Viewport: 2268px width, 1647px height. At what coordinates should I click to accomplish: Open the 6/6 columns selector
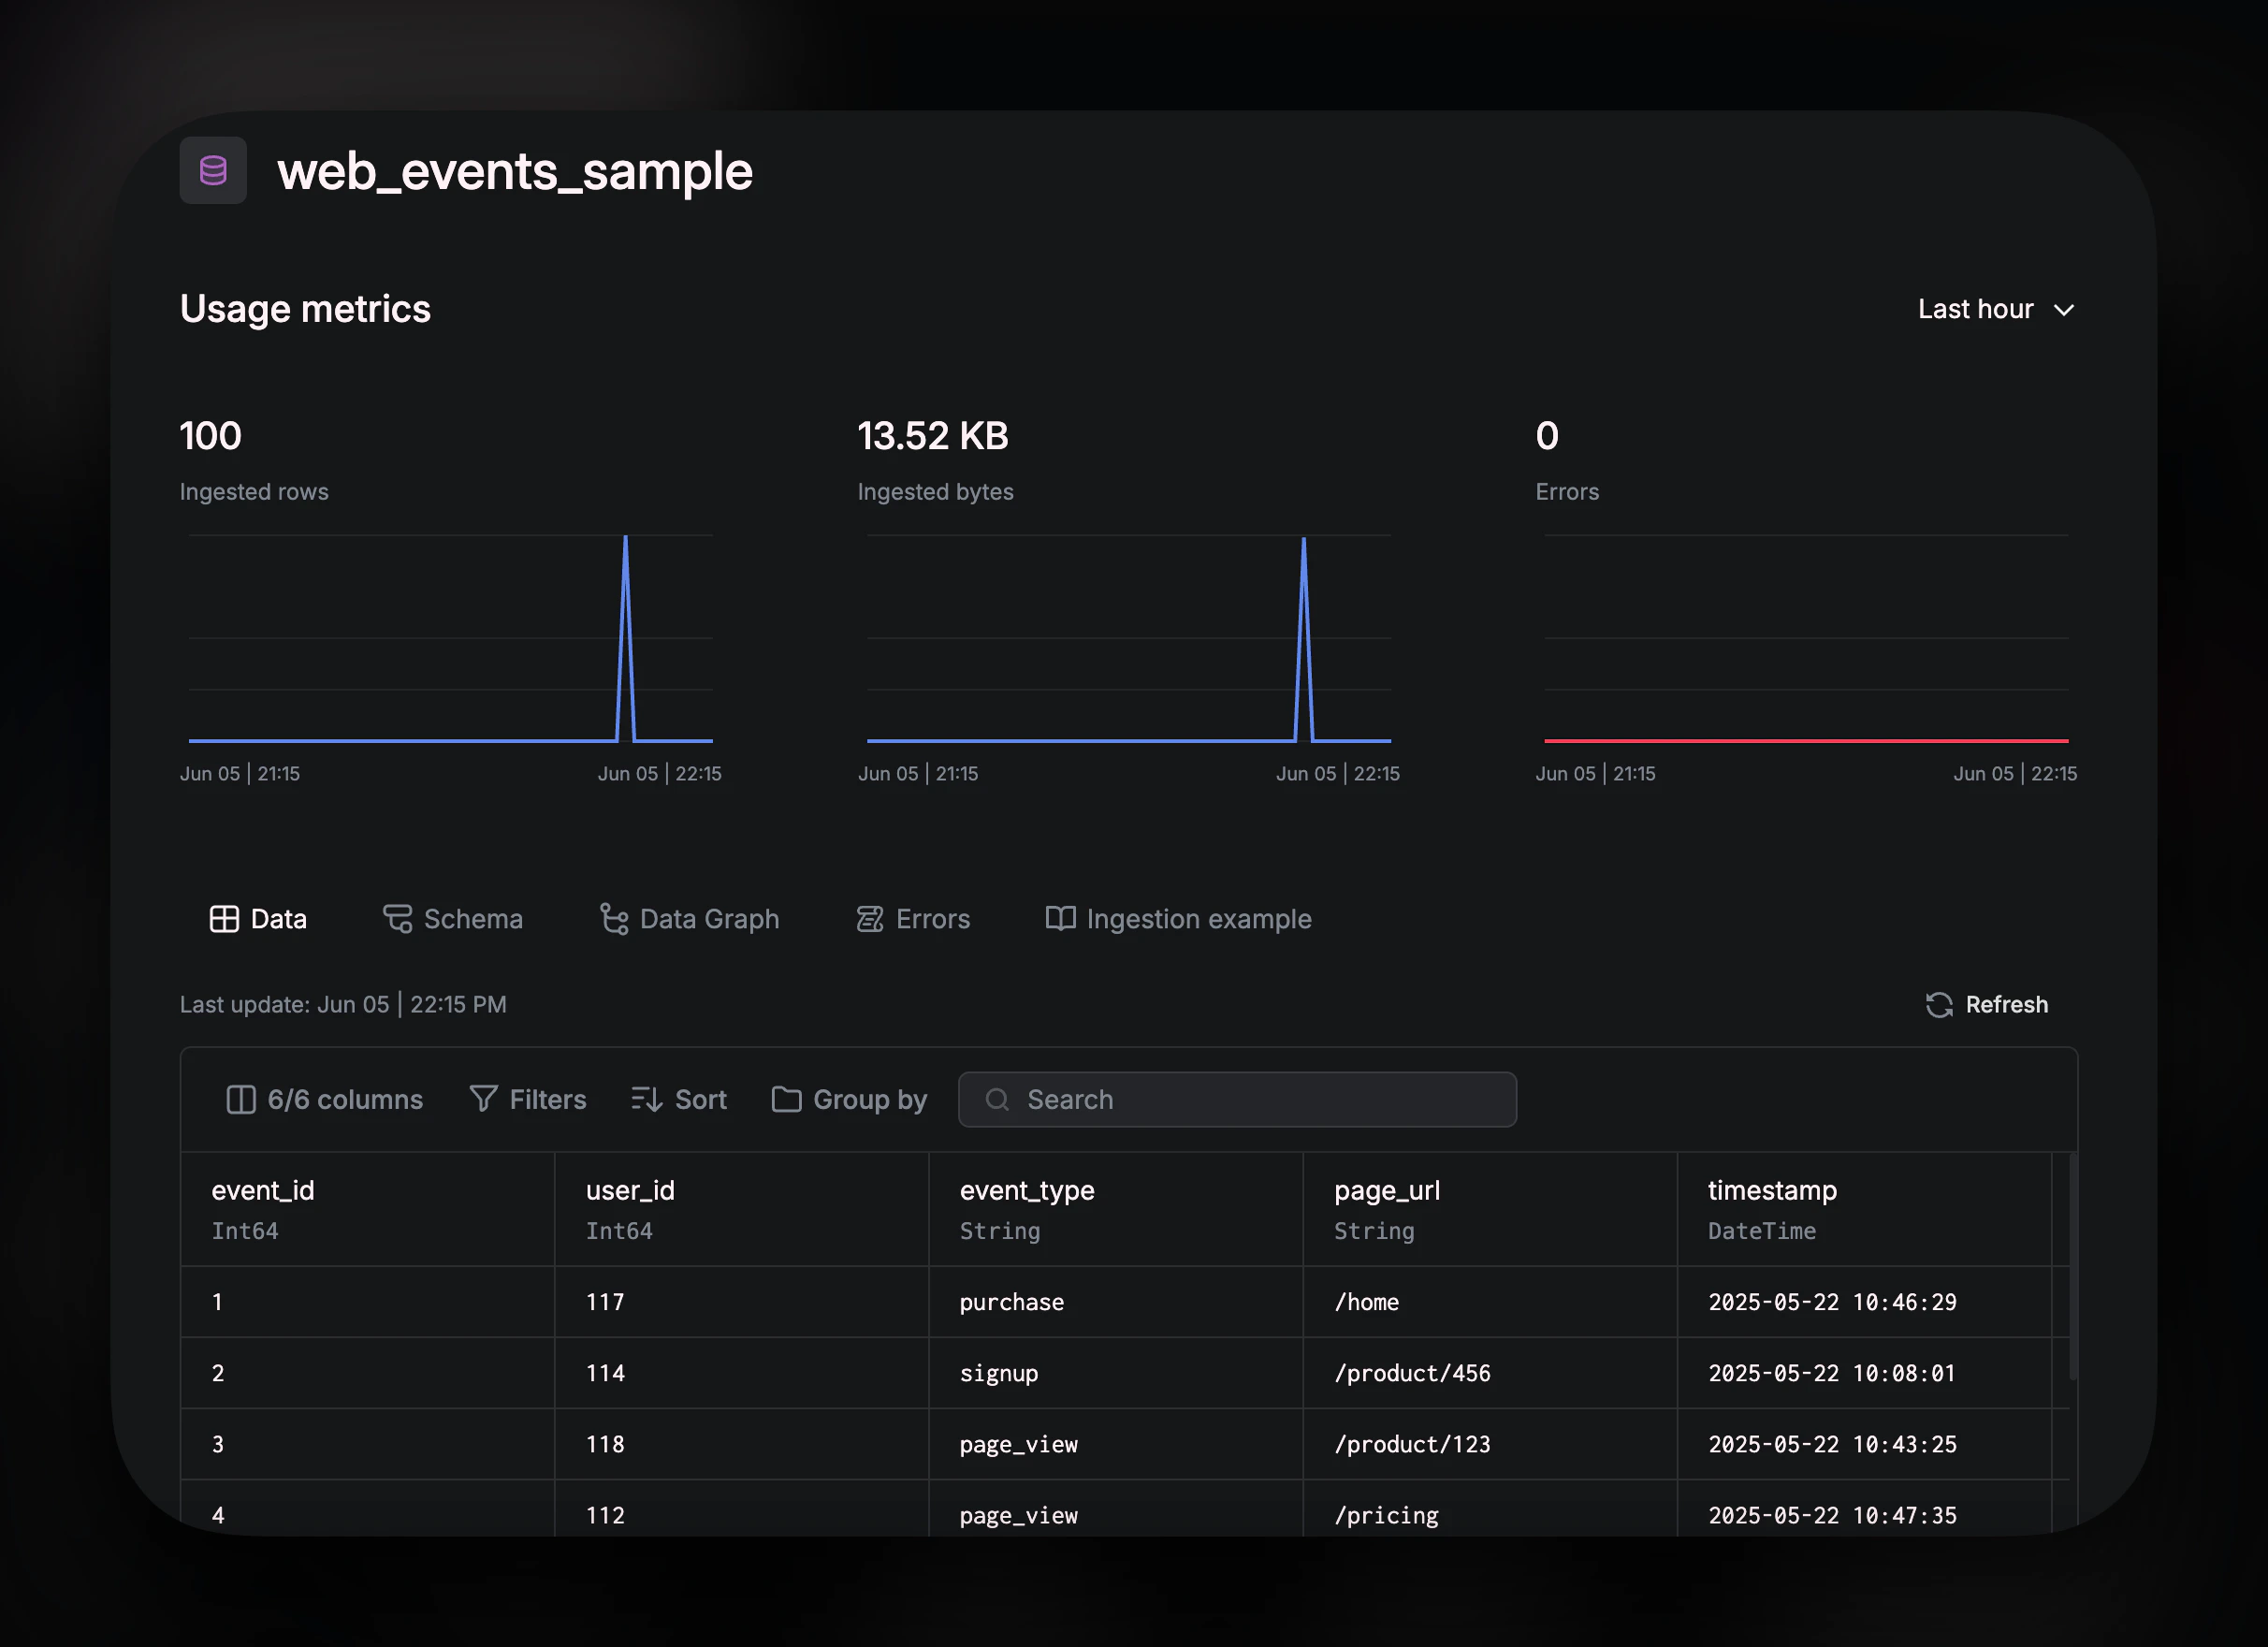324,1099
